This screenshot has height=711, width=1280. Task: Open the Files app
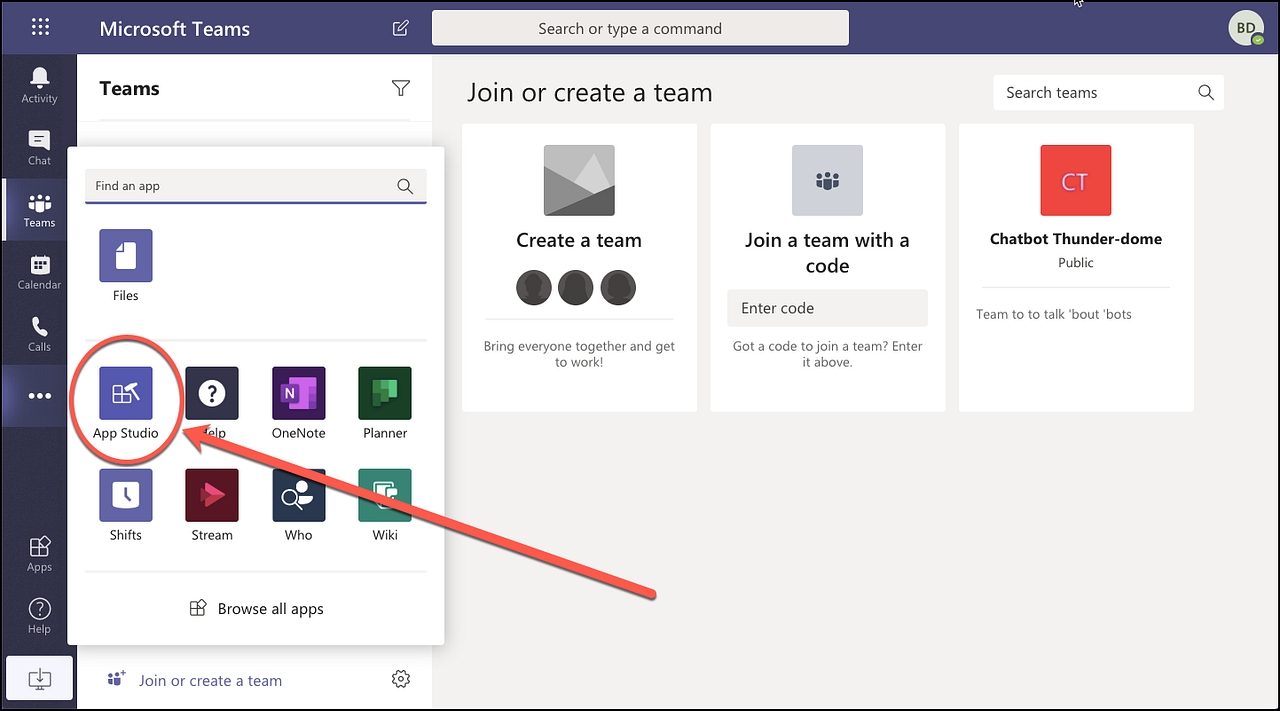pos(125,256)
